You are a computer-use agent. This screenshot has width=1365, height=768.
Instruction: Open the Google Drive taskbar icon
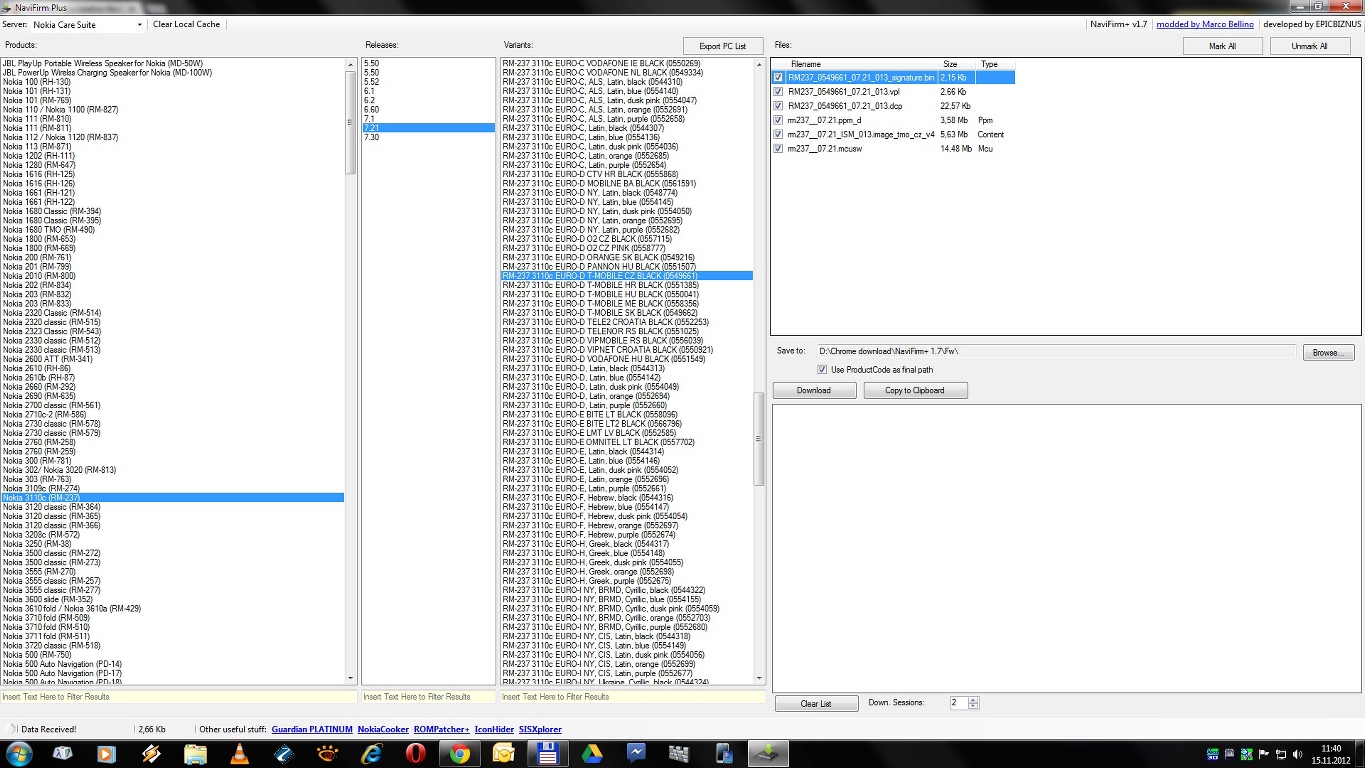coord(591,754)
